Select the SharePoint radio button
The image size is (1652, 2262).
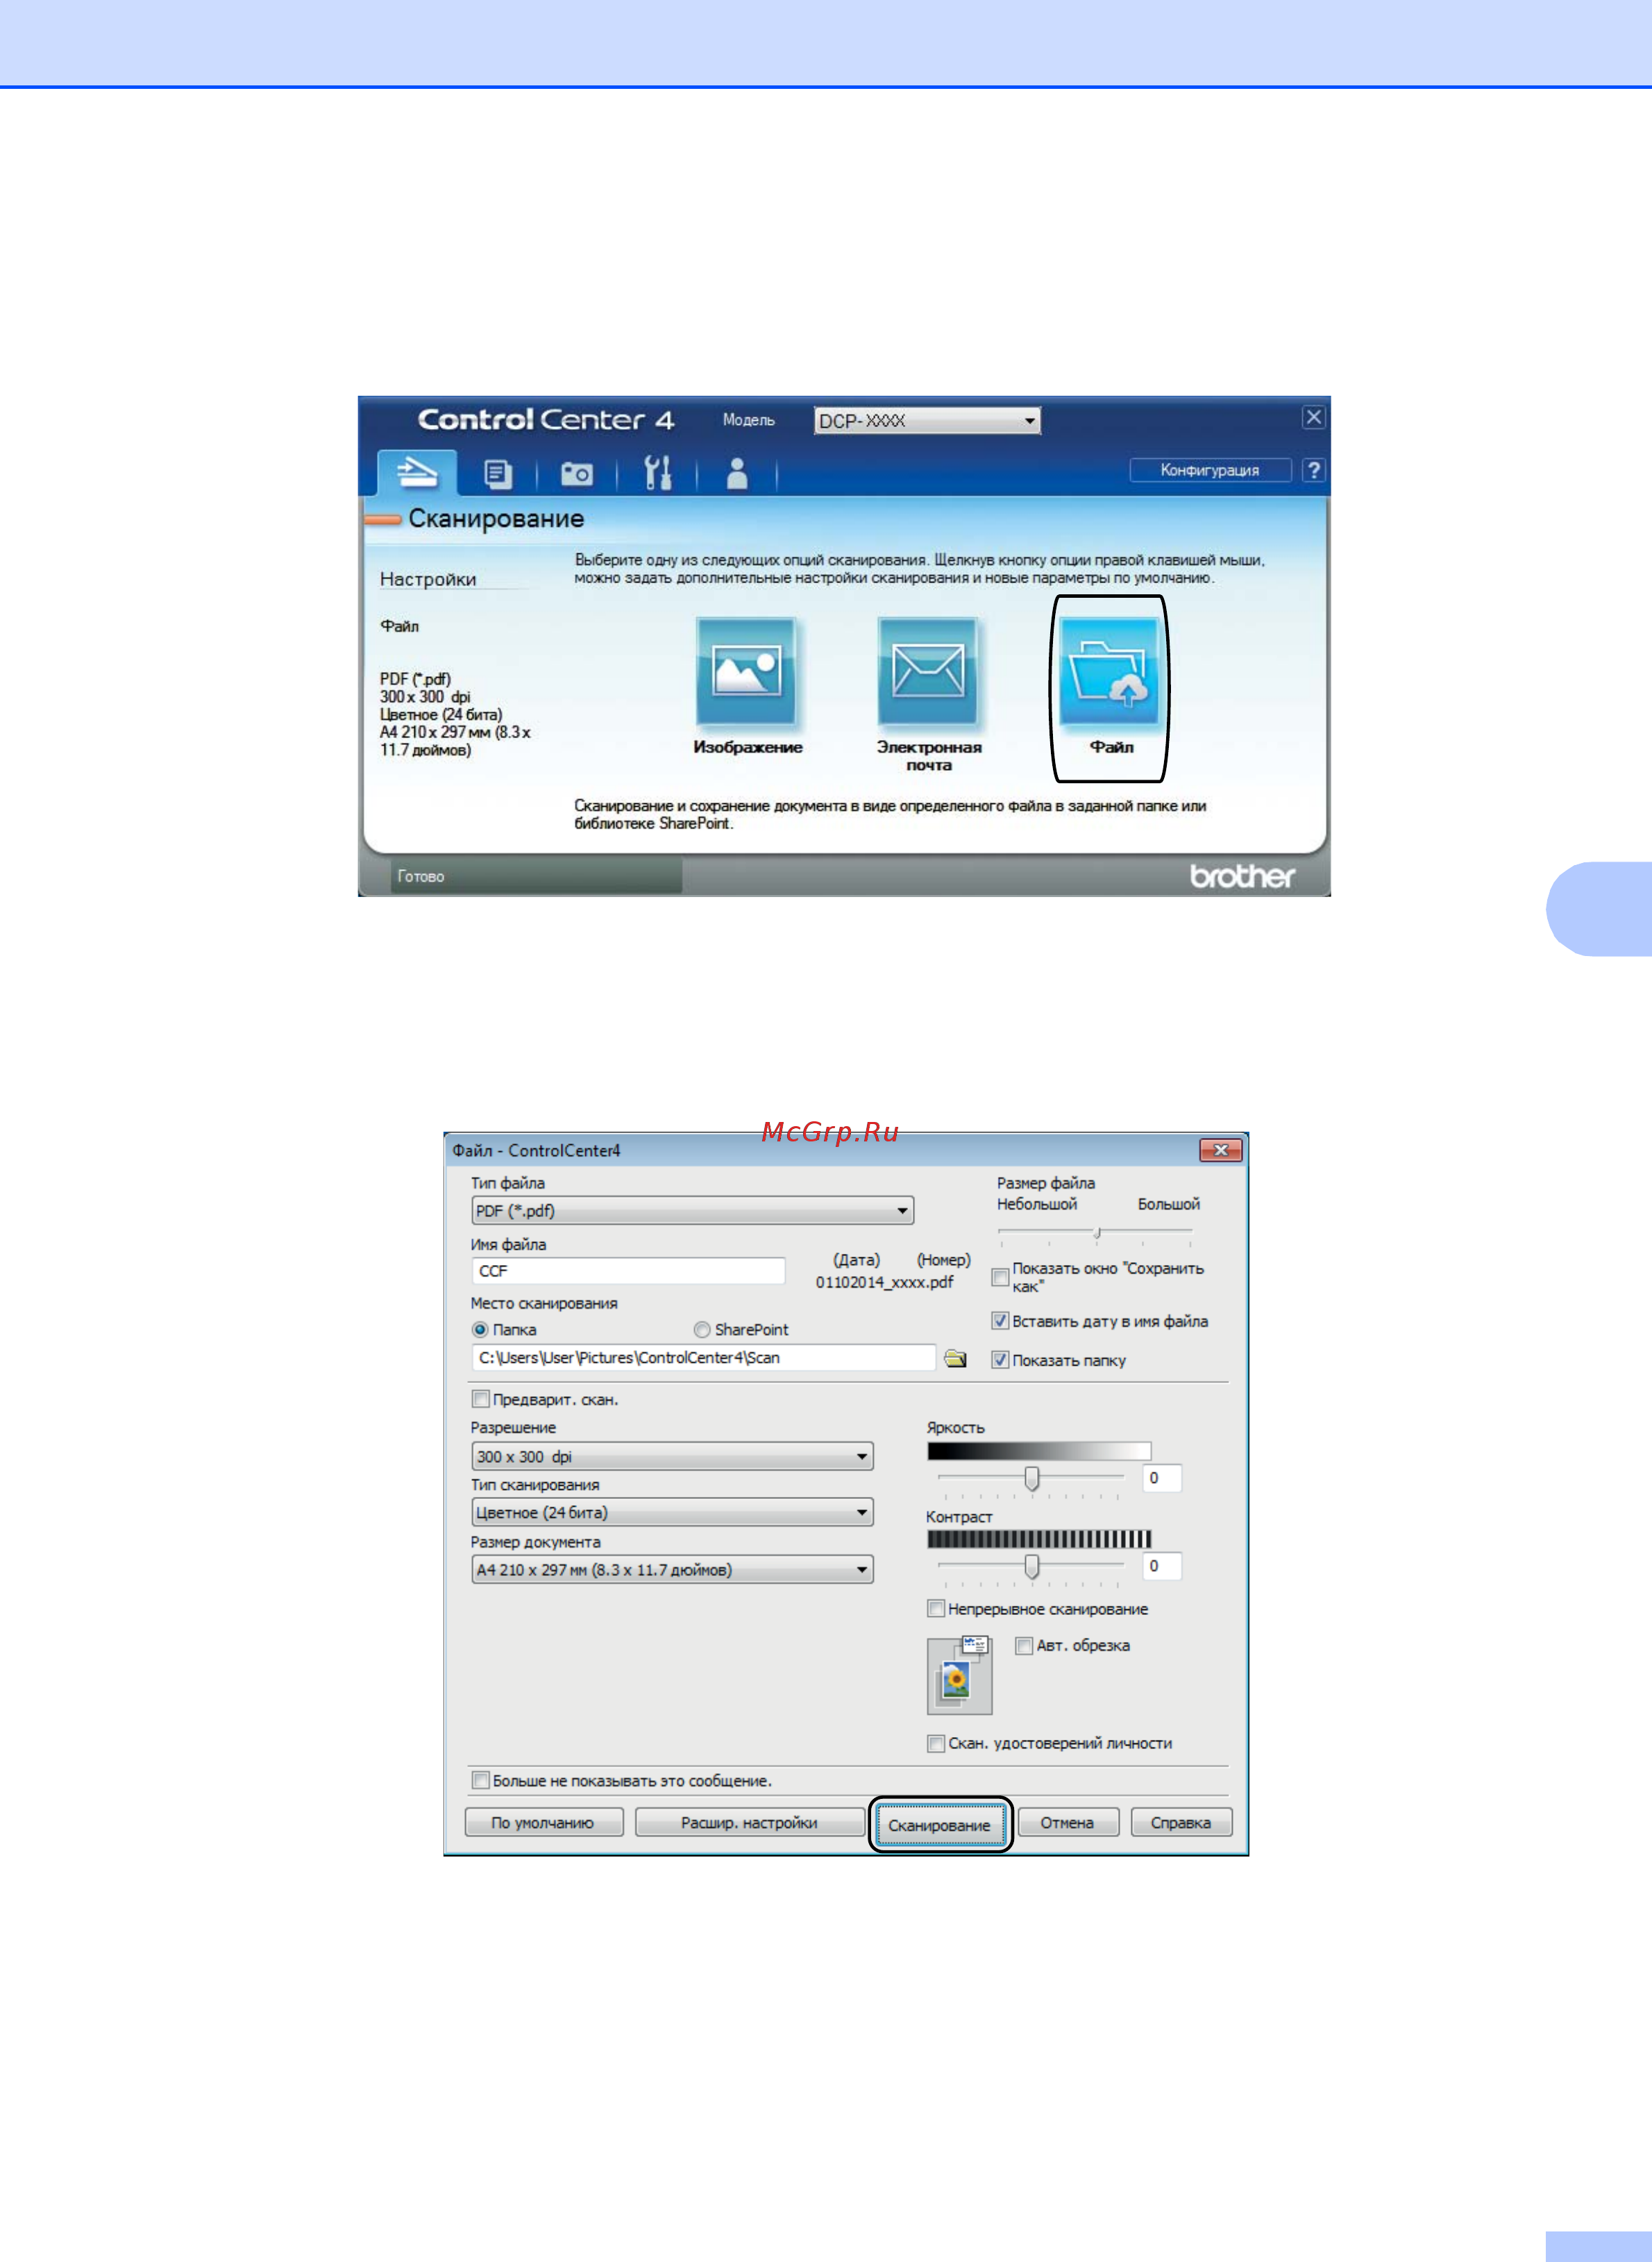(x=701, y=1329)
